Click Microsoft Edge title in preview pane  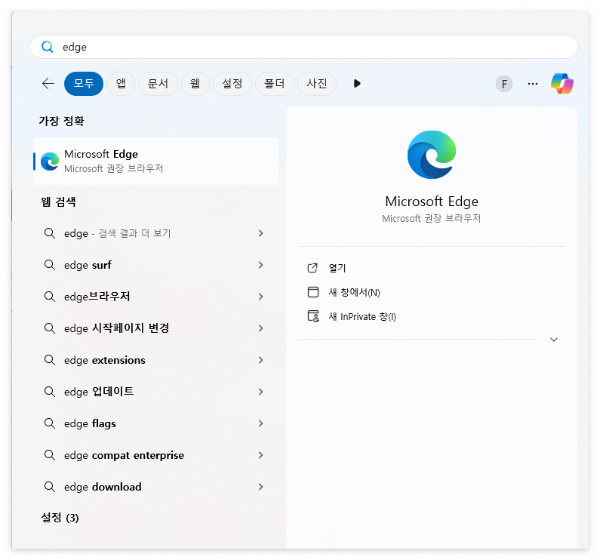click(432, 201)
